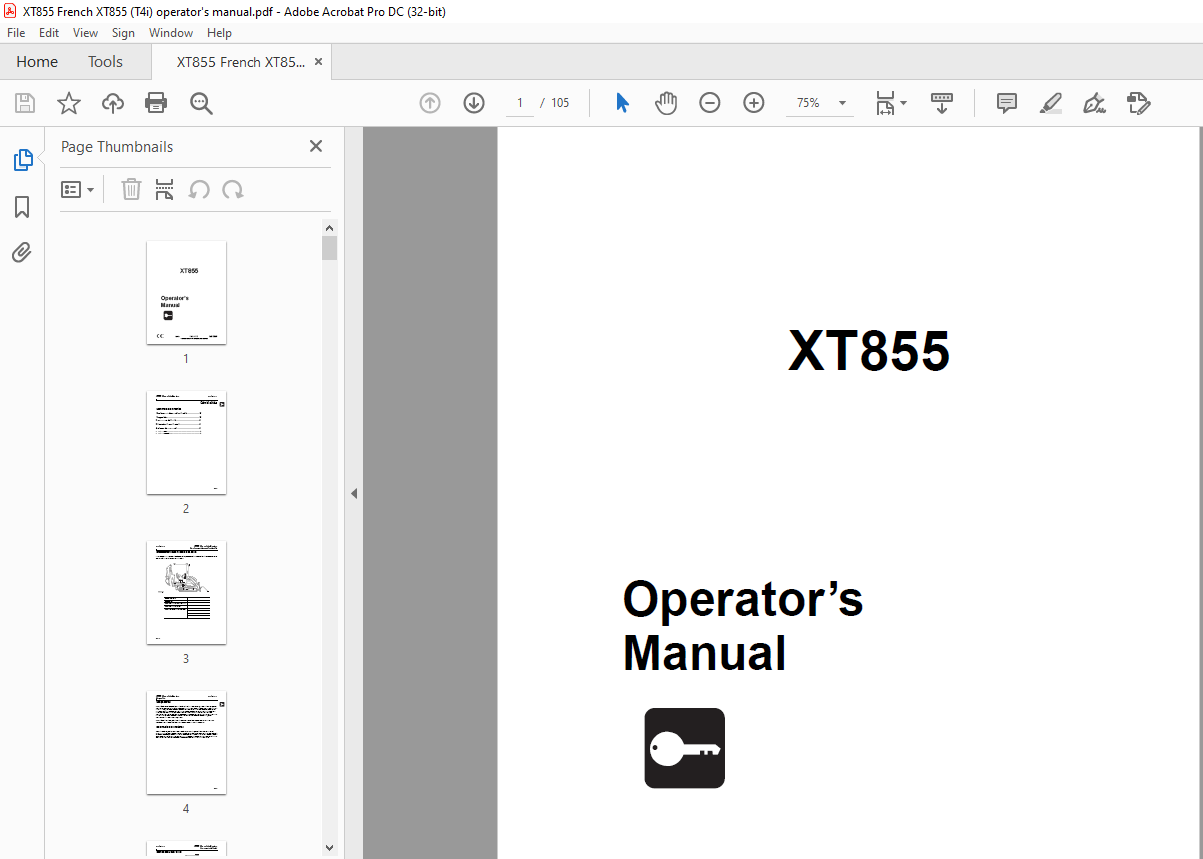Add a sticky note comment
This screenshot has height=859, width=1203.
(1007, 103)
